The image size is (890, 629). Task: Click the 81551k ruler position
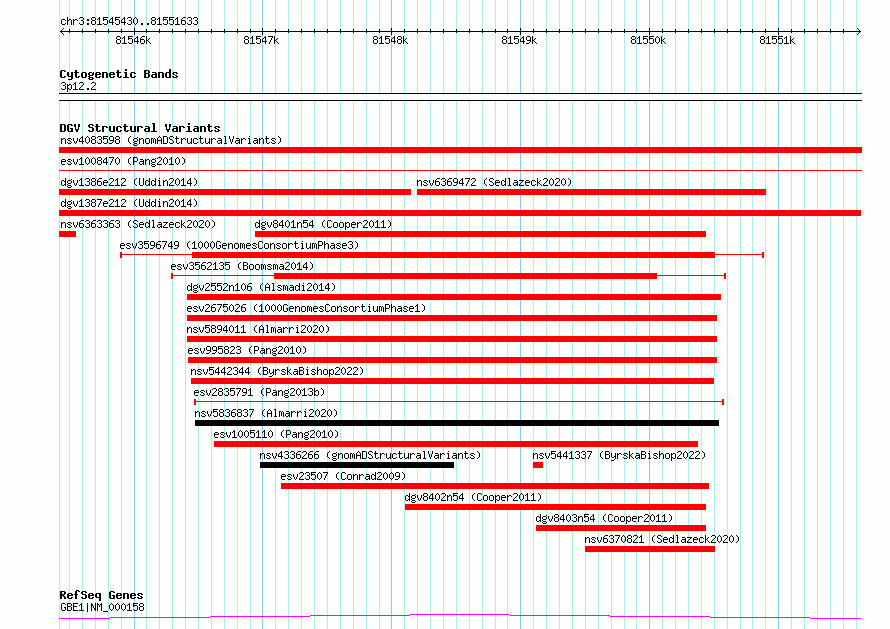pyautogui.click(x=777, y=40)
